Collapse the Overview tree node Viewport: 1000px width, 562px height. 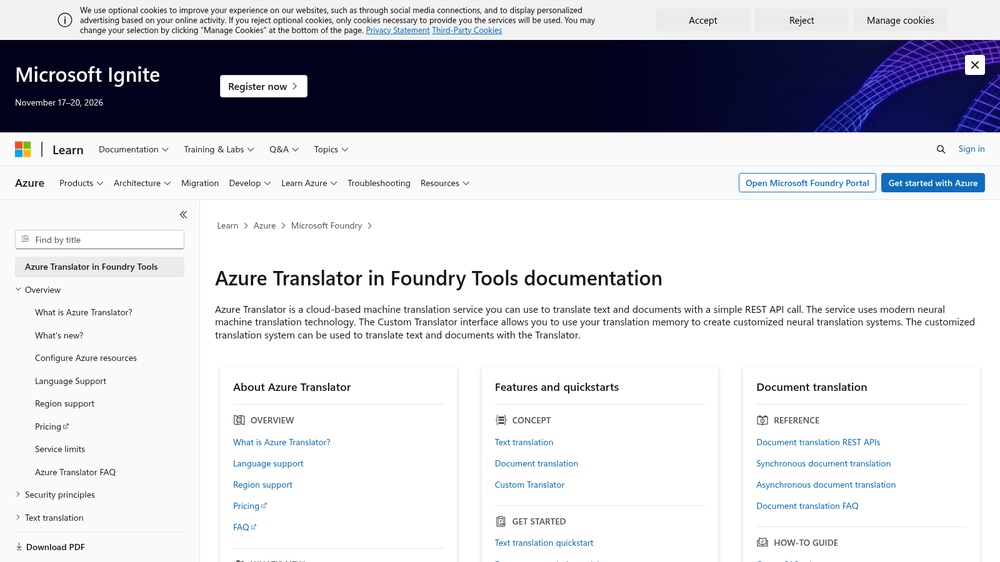18,290
